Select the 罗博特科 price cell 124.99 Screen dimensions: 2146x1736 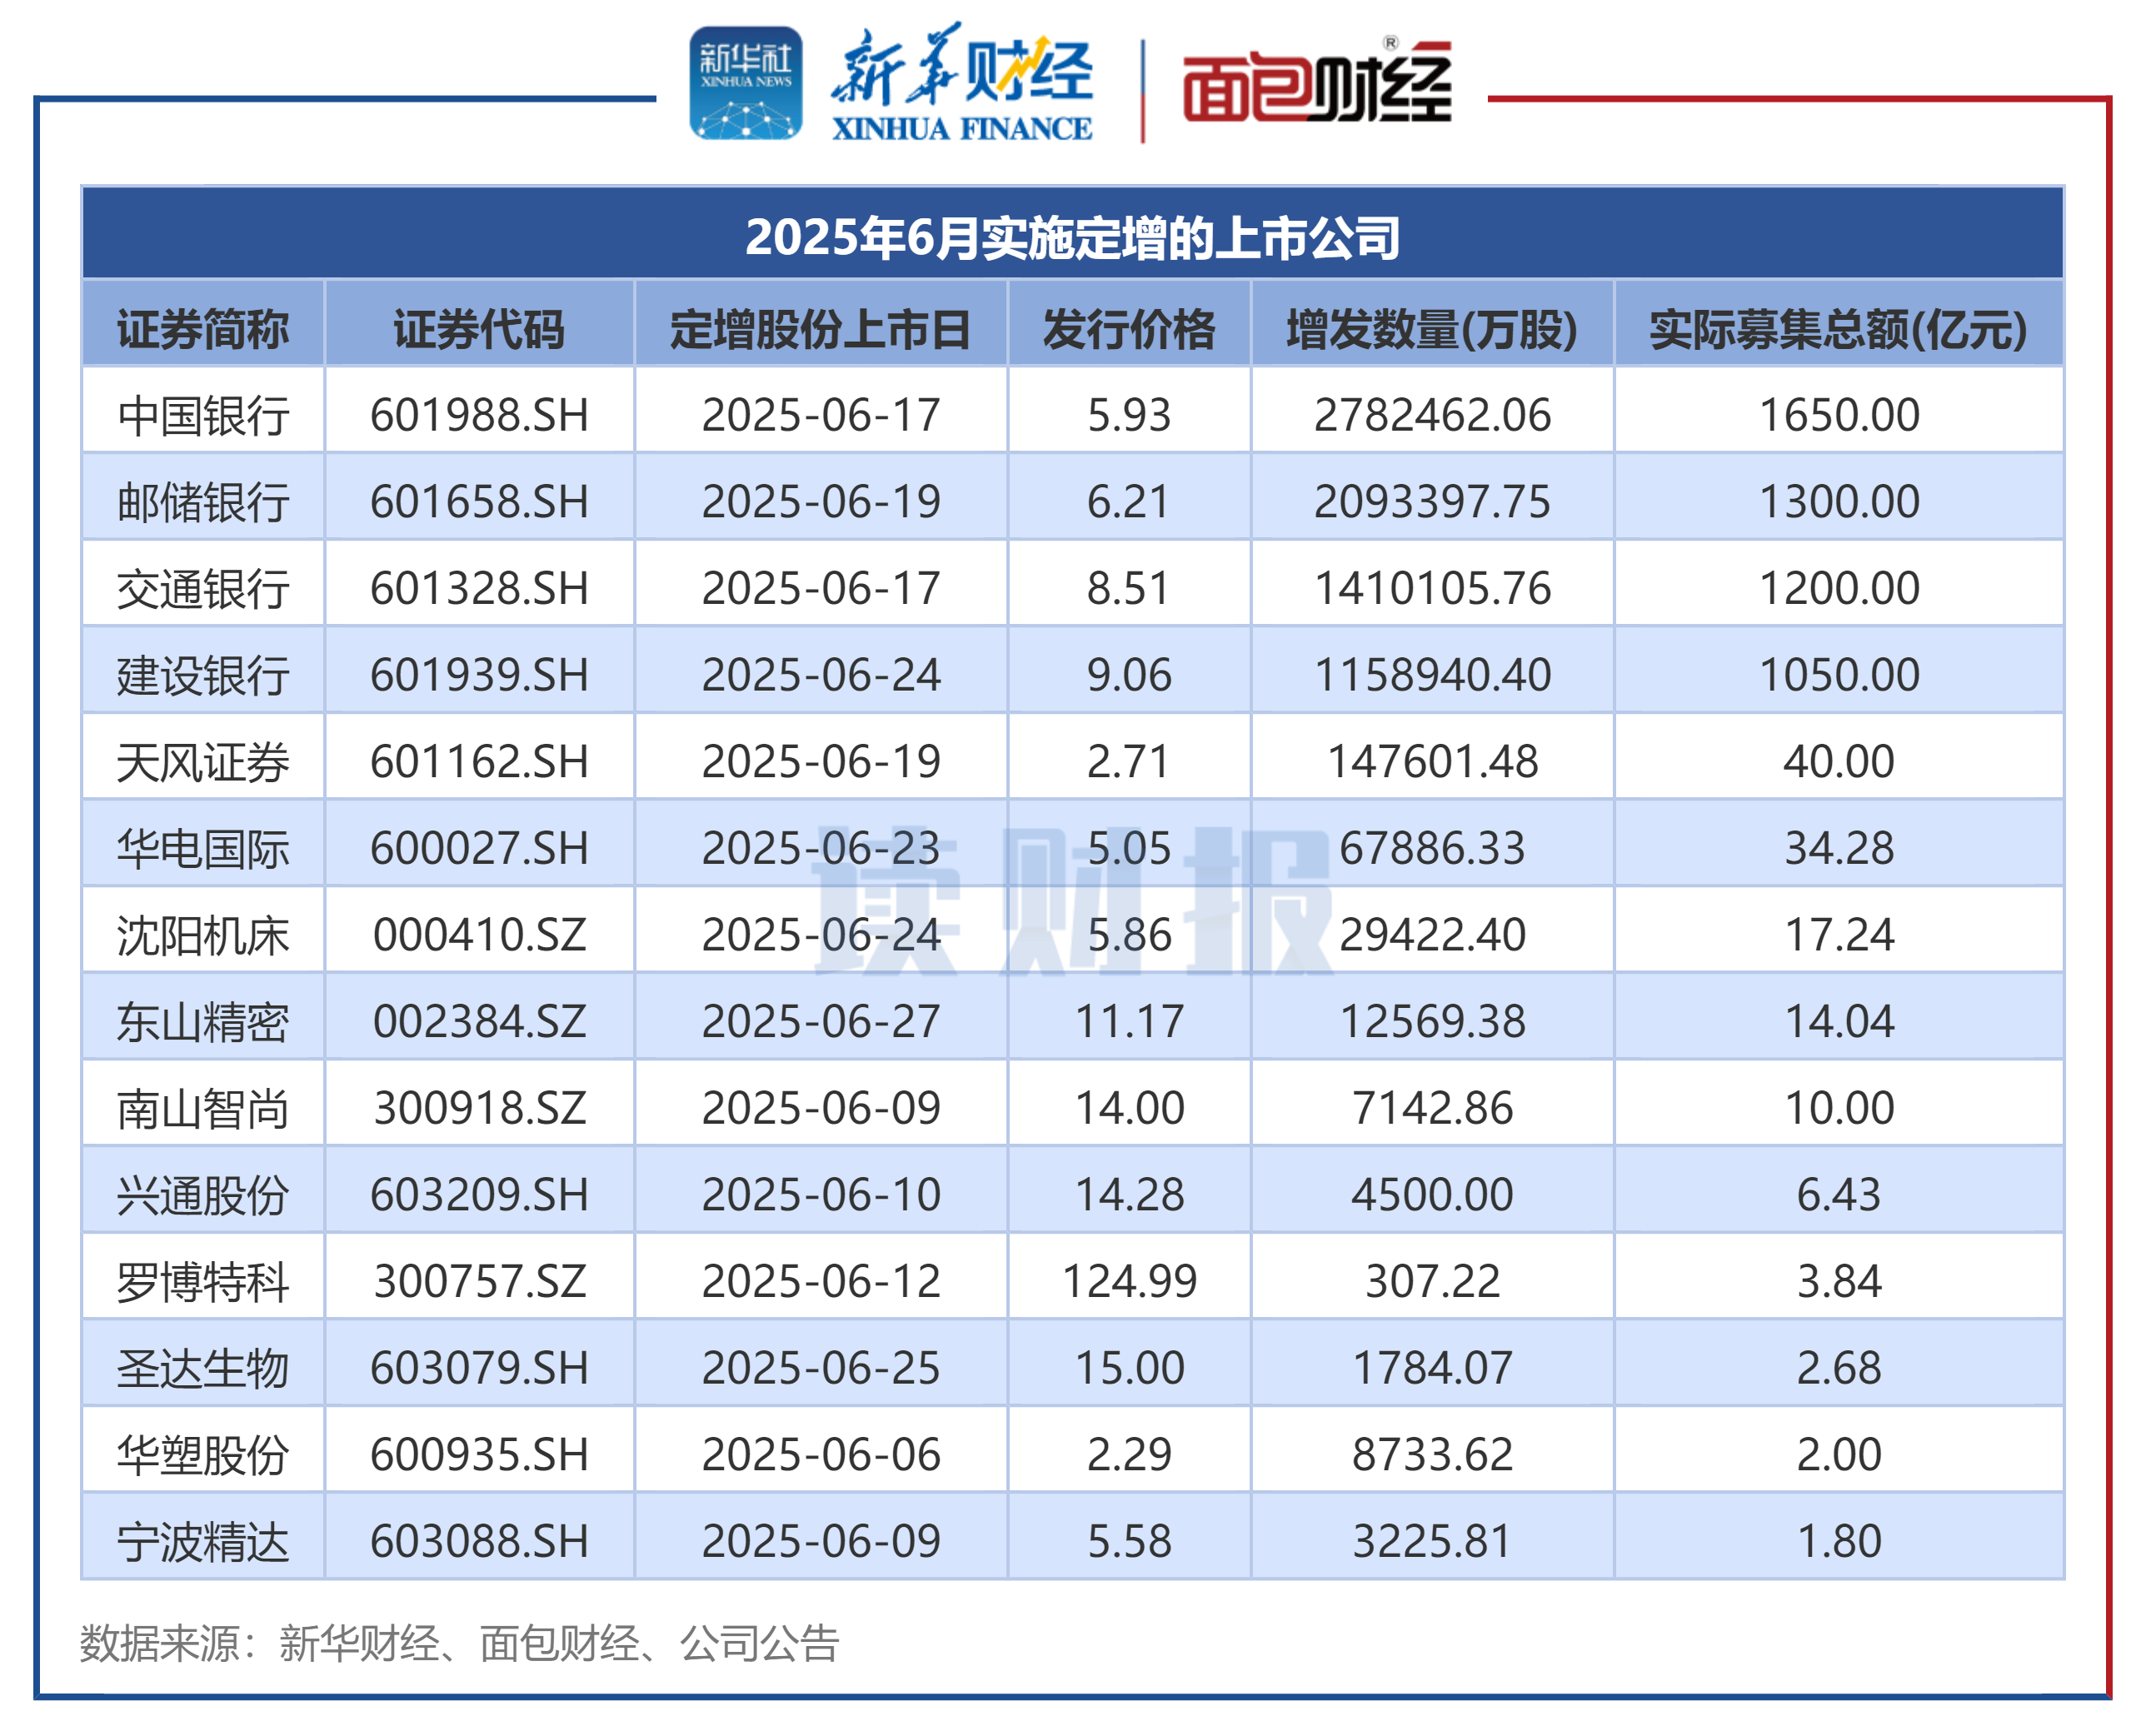pyautogui.click(x=1129, y=1281)
